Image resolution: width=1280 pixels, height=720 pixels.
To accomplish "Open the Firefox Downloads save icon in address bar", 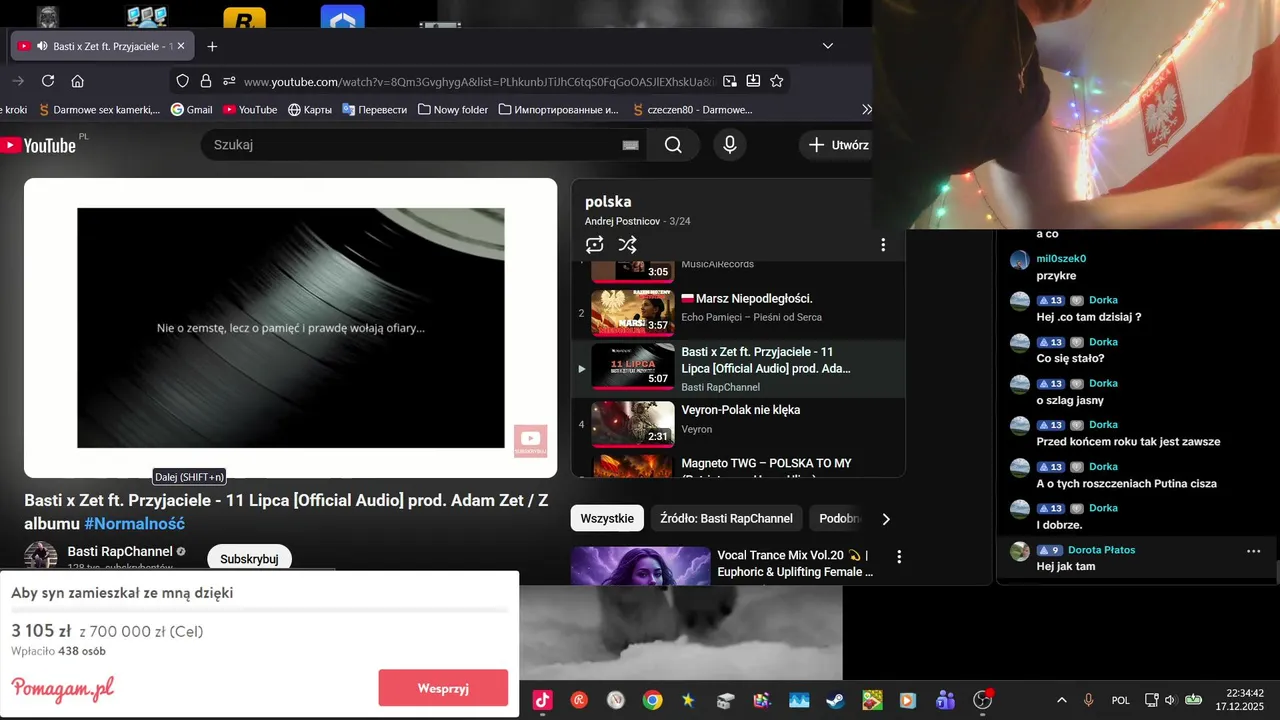I will (x=753, y=81).
